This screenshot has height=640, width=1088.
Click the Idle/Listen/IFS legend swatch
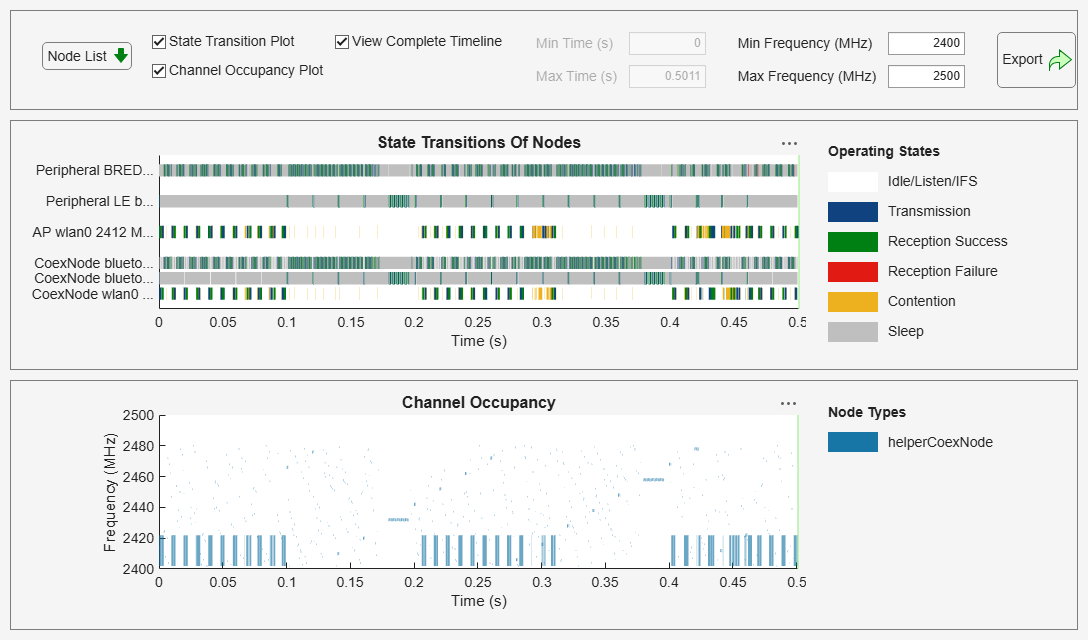853,182
